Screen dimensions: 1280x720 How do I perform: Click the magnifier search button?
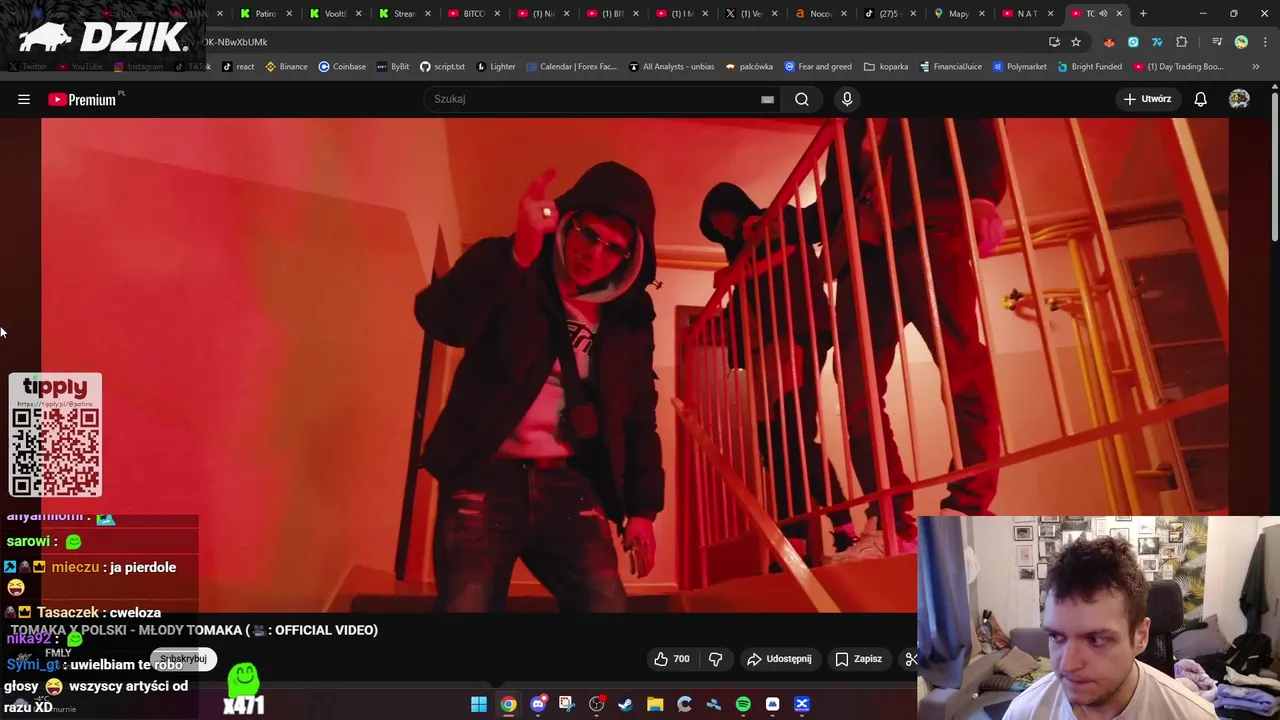(x=802, y=99)
